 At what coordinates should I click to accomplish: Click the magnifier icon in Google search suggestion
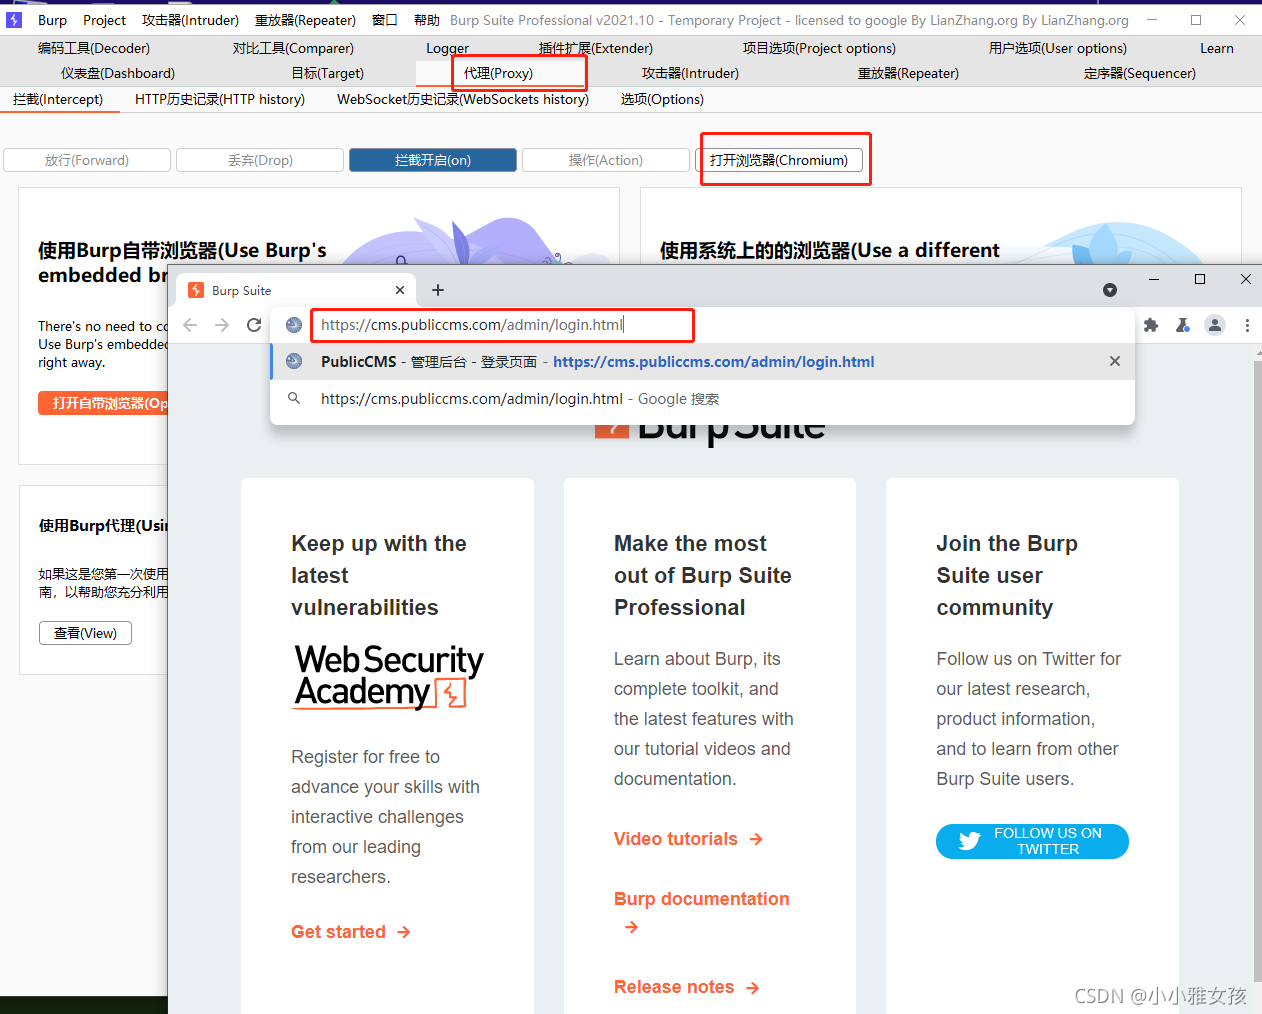(x=294, y=398)
